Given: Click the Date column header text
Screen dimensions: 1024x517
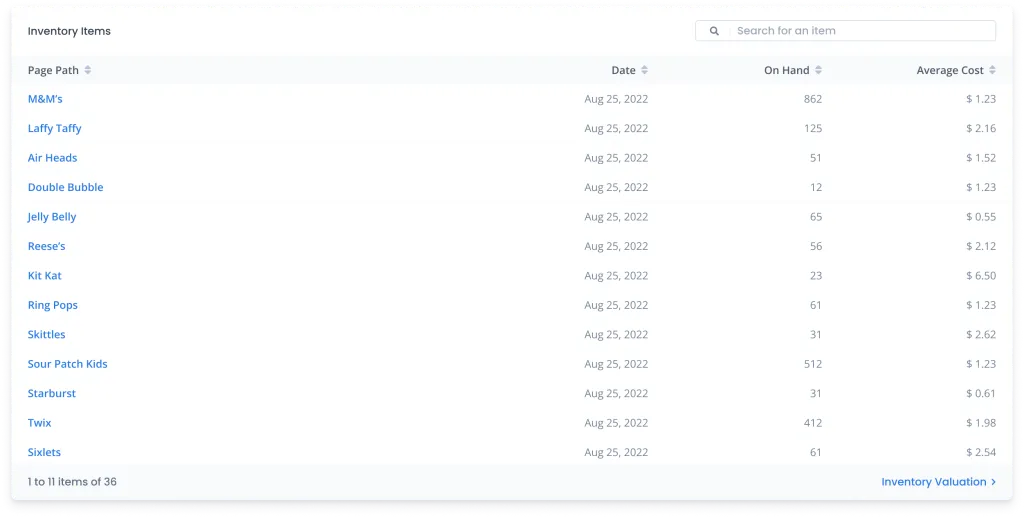Looking at the screenshot, I should coord(624,70).
